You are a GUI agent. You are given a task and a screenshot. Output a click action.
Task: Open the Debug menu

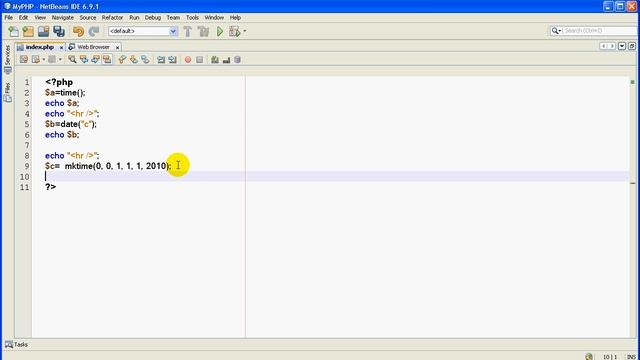click(x=153, y=18)
